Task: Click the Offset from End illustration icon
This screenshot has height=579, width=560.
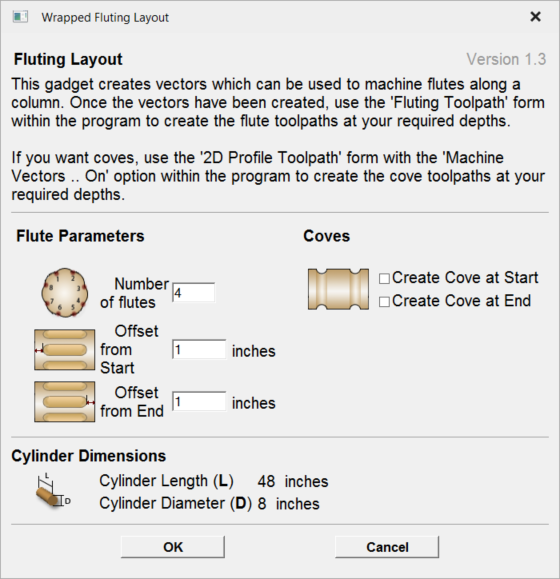Action: coord(65,402)
